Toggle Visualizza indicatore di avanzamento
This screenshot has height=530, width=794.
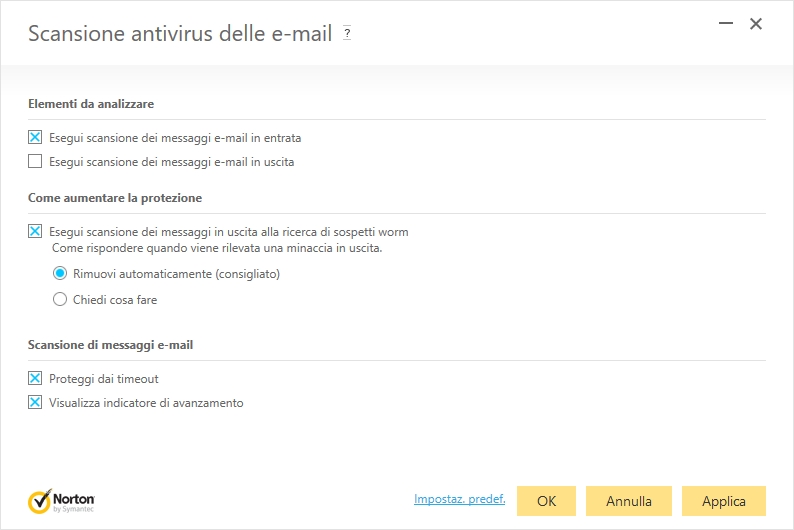(x=35, y=402)
